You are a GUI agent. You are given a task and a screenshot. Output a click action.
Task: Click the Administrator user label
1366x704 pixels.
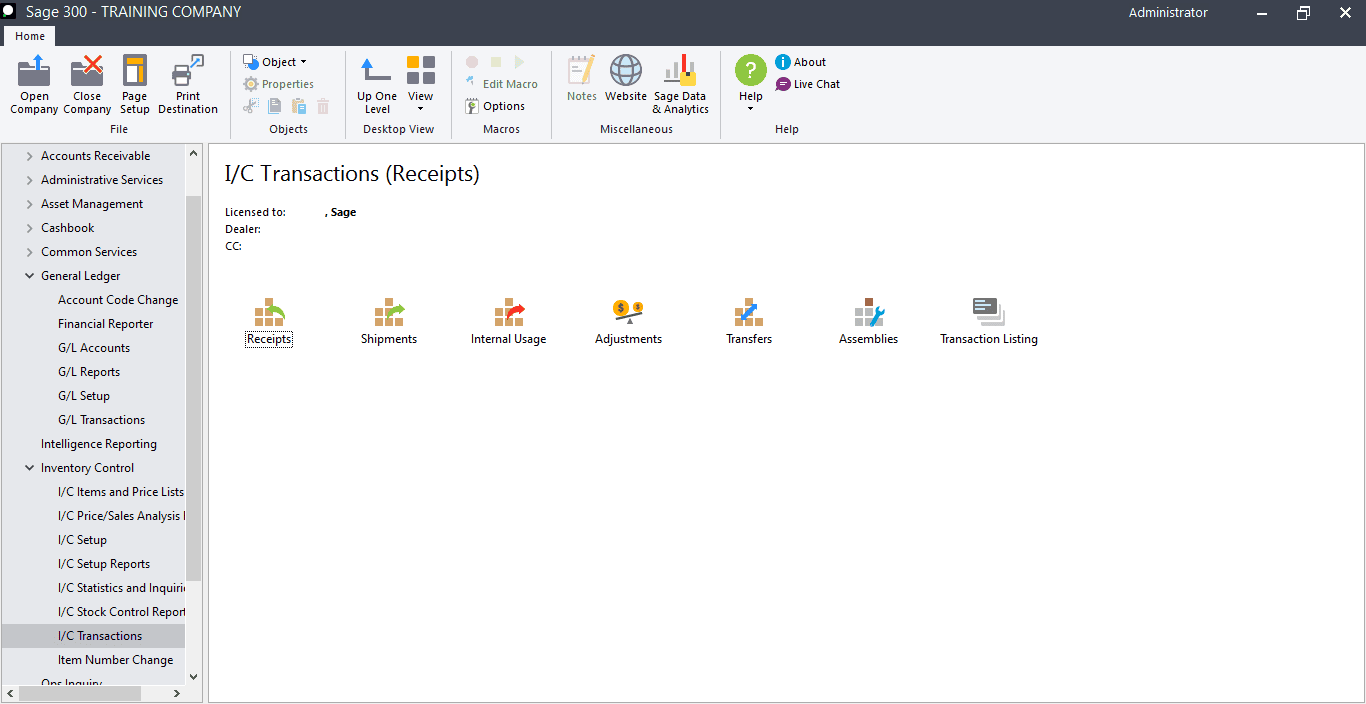pyautogui.click(x=1168, y=13)
